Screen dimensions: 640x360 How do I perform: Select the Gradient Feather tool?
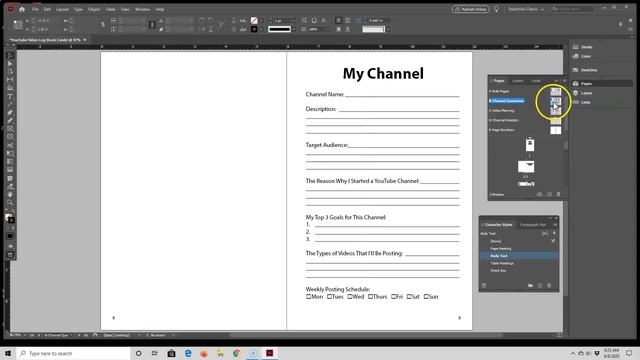10,170
